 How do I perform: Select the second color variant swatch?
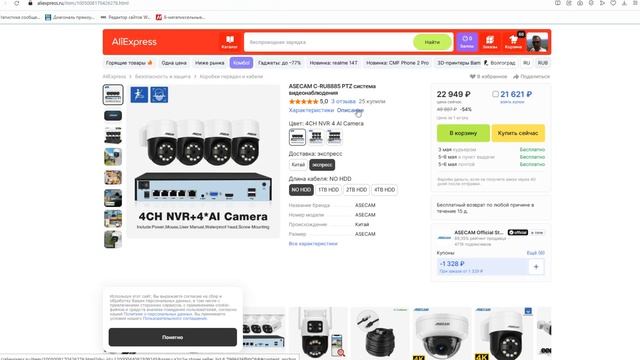point(316,137)
